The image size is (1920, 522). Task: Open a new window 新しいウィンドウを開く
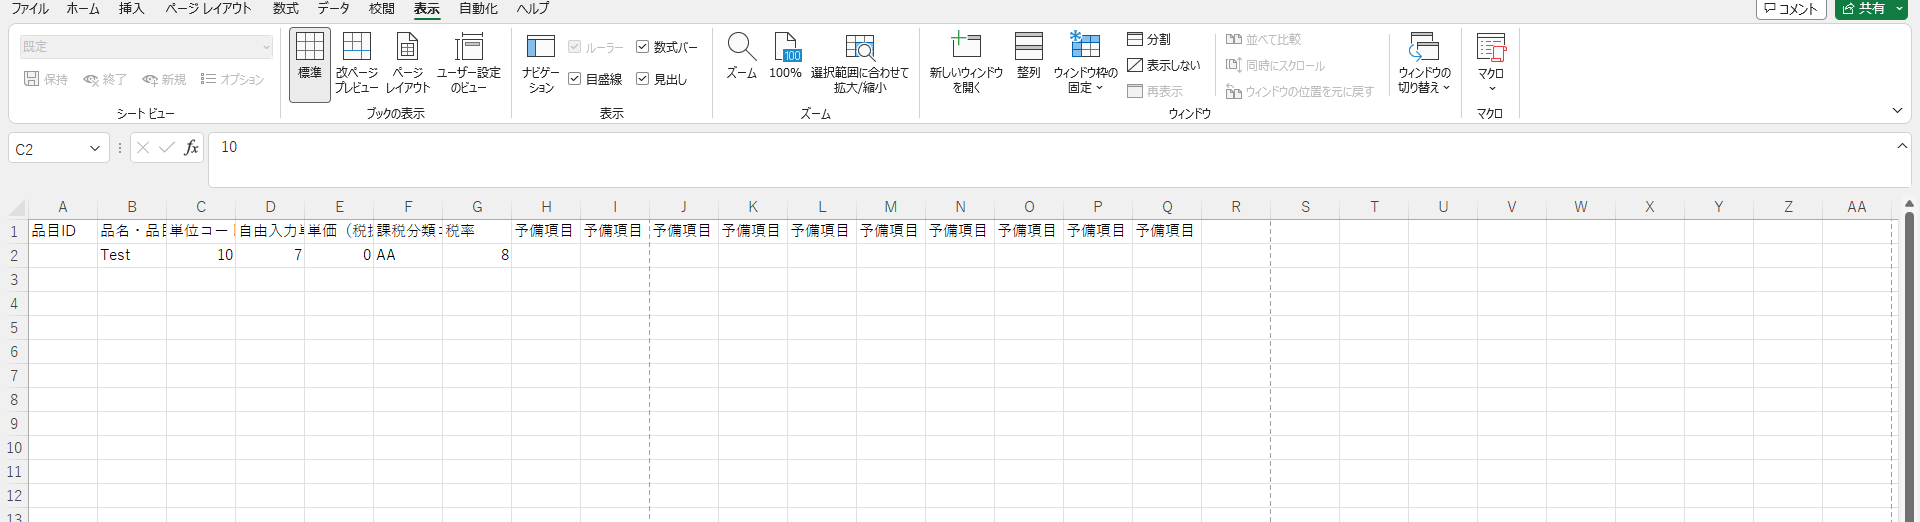pyautogui.click(x=966, y=64)
